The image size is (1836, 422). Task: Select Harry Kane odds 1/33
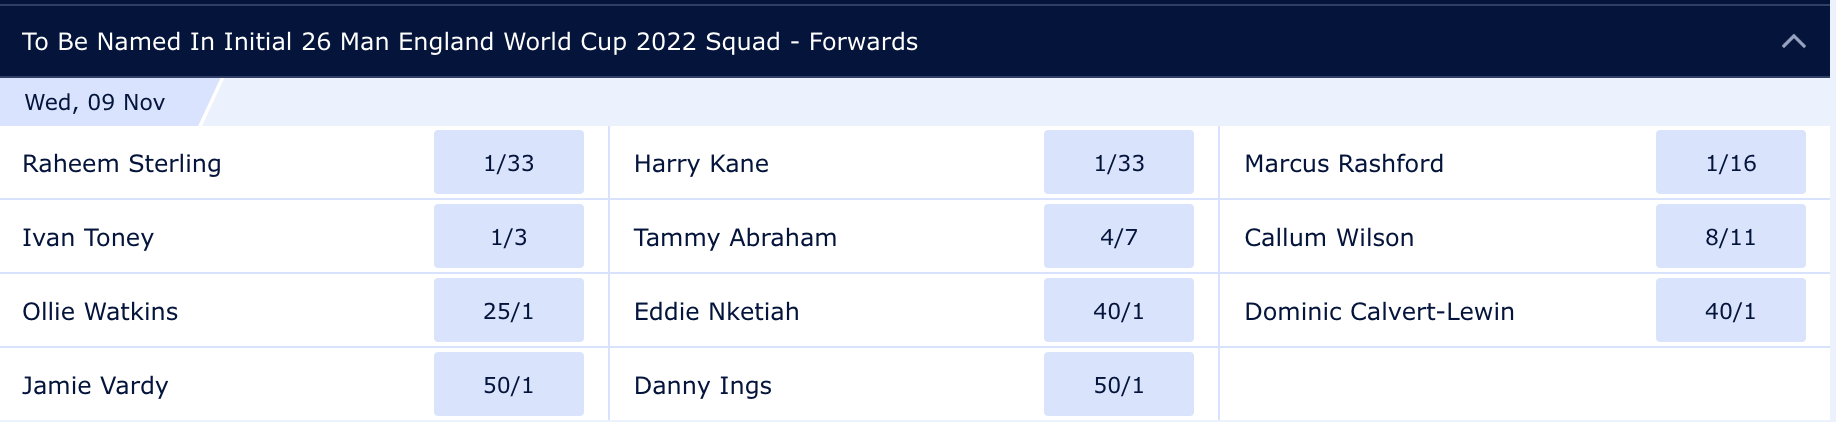point(1119,163)
